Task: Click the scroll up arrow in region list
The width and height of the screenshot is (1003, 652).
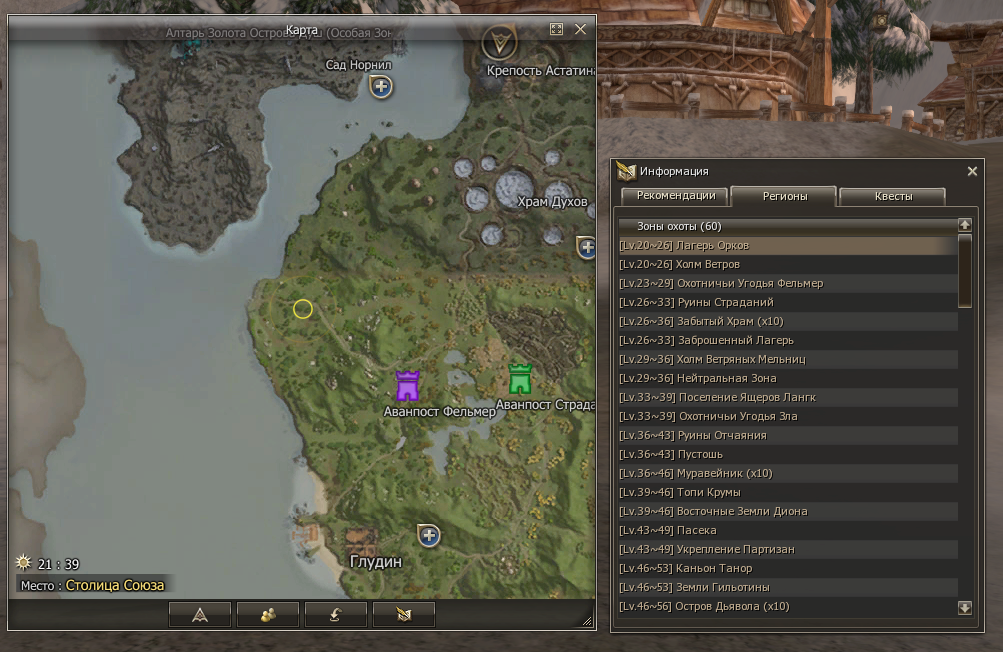Action: coord(964,226)
